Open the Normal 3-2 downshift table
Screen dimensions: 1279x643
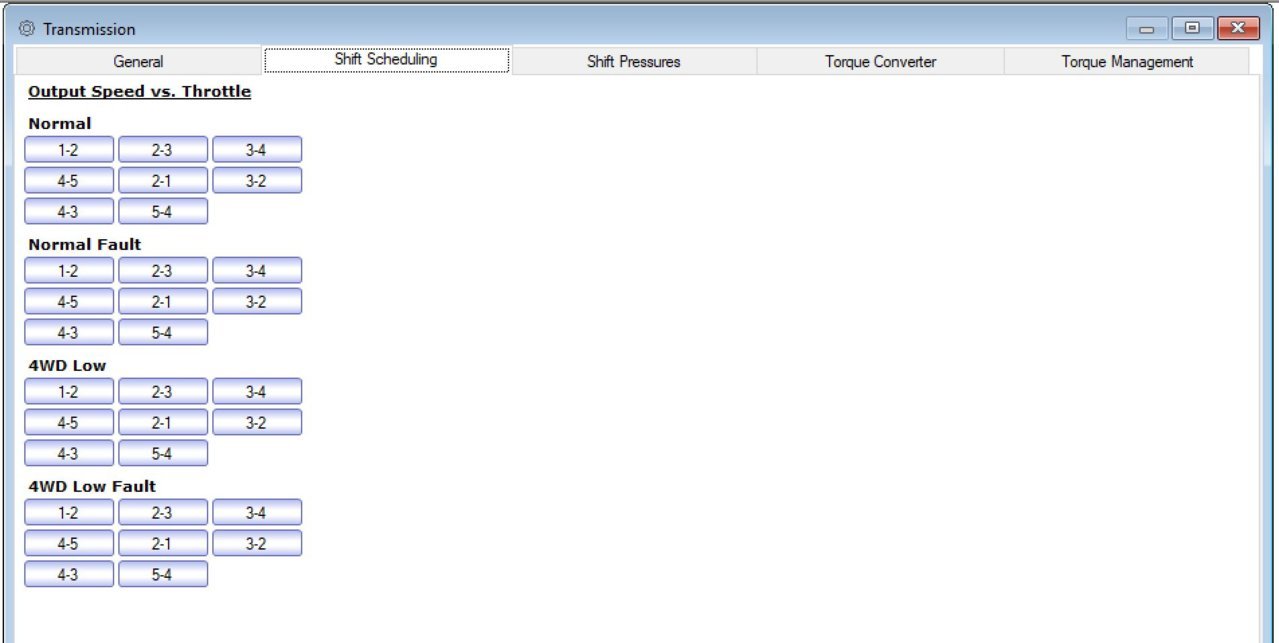pyautogui.click(x=257, y=181)
